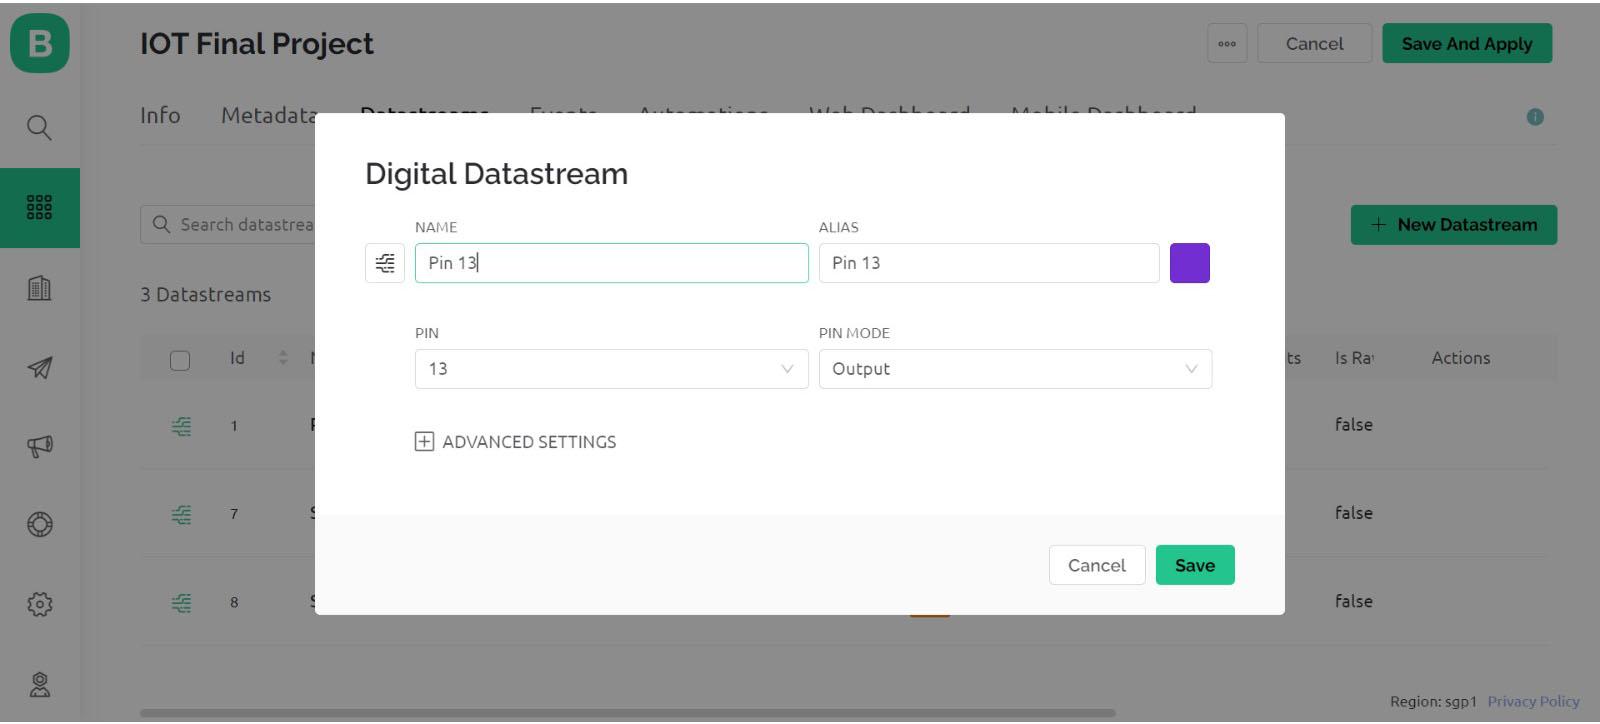This screenshot has width=1600, height=724.
Task: Click Cancel in the datastream dialog
Action: coord(1096,565)
